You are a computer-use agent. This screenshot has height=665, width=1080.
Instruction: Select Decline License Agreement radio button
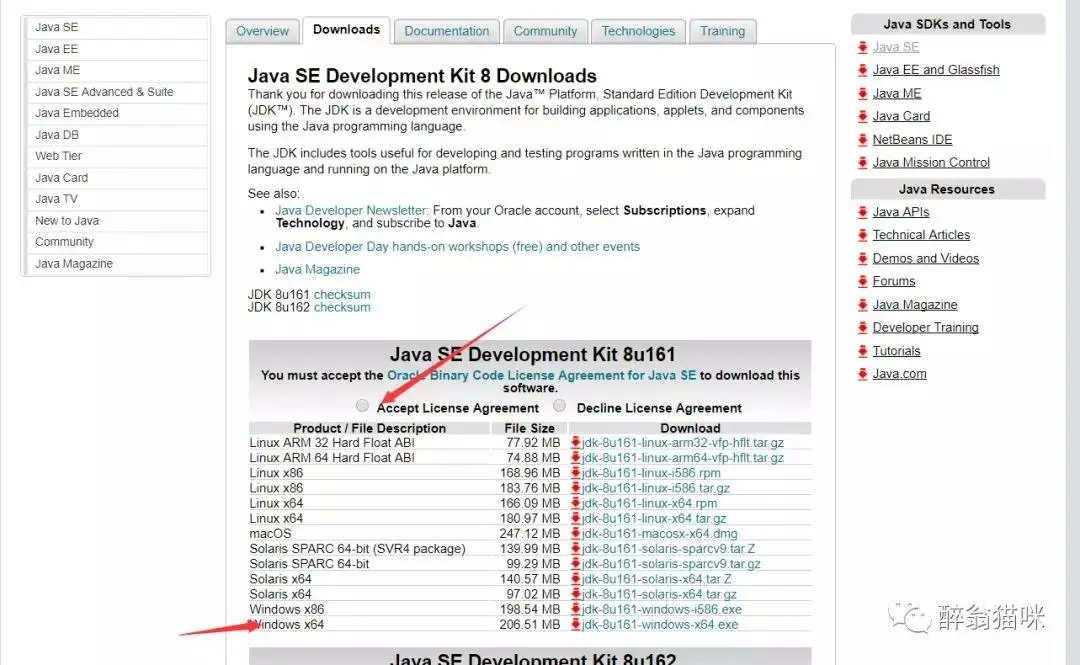[559, 406]
